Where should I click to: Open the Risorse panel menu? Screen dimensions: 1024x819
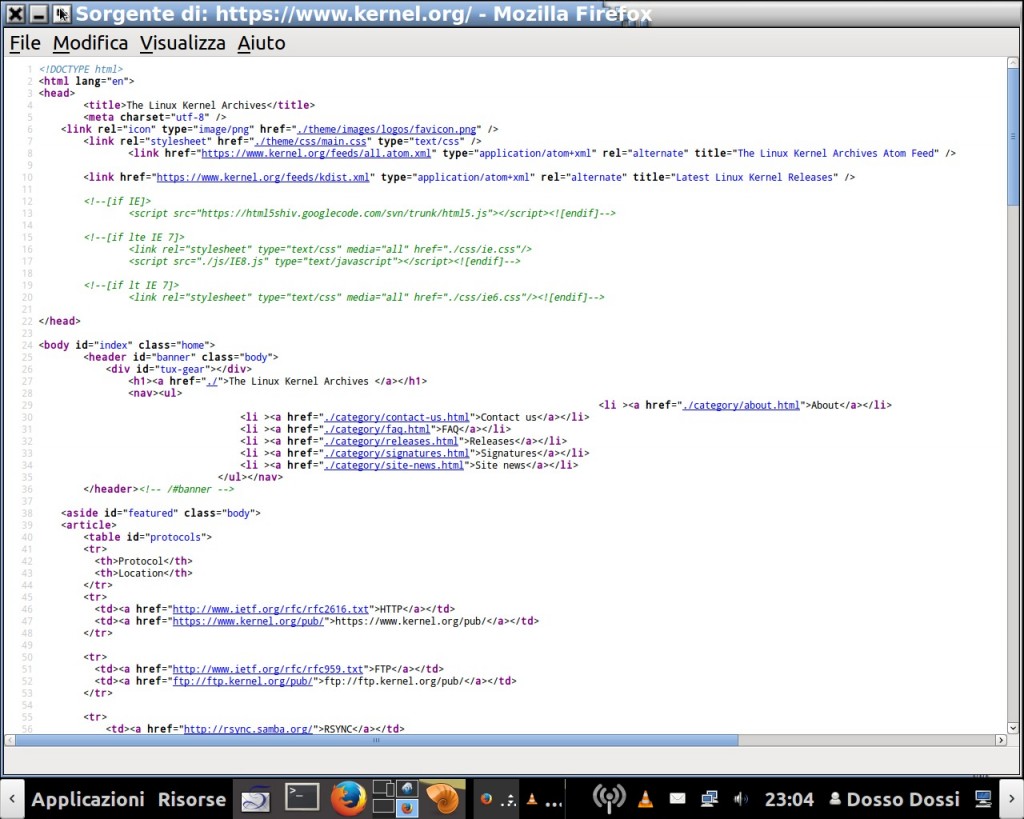[191, 799]
